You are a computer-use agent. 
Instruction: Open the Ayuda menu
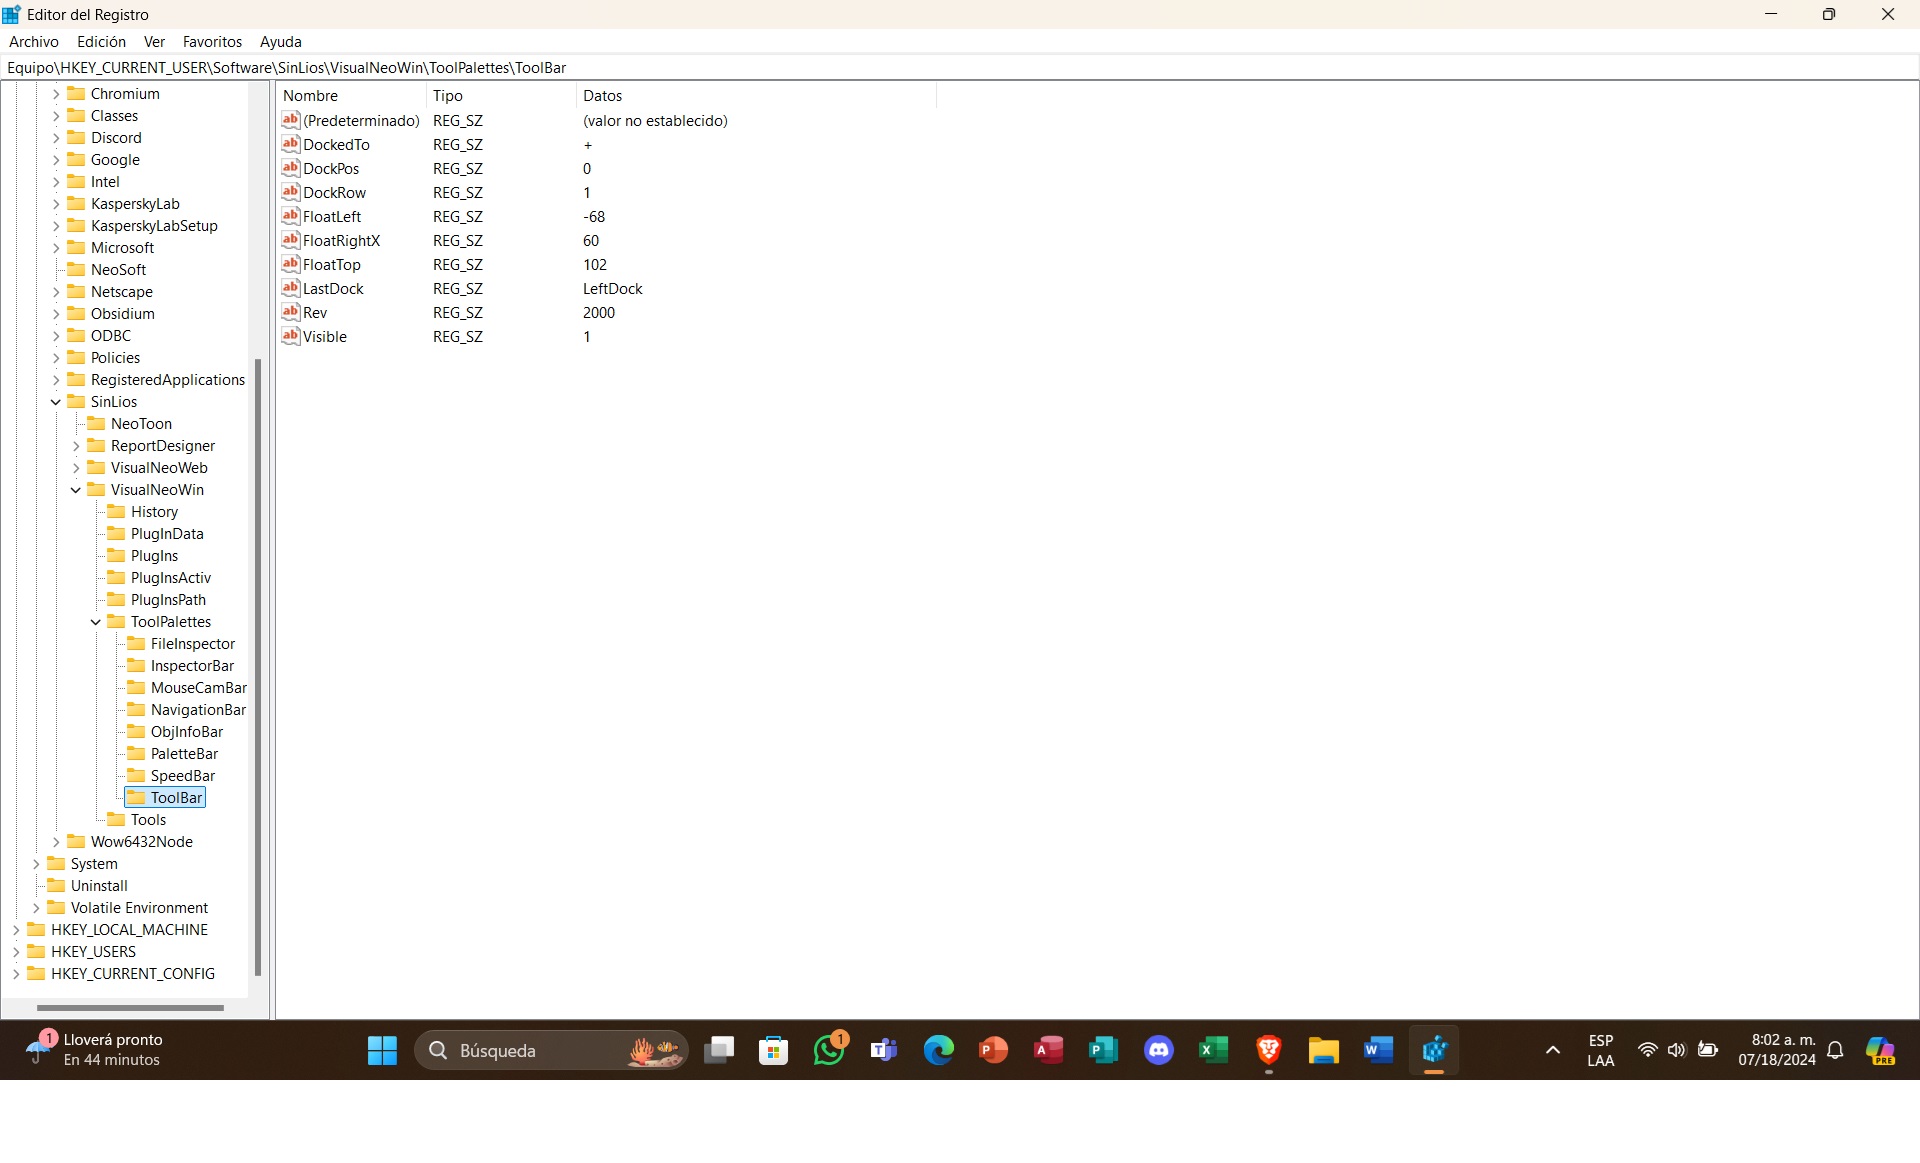point(280,42)
